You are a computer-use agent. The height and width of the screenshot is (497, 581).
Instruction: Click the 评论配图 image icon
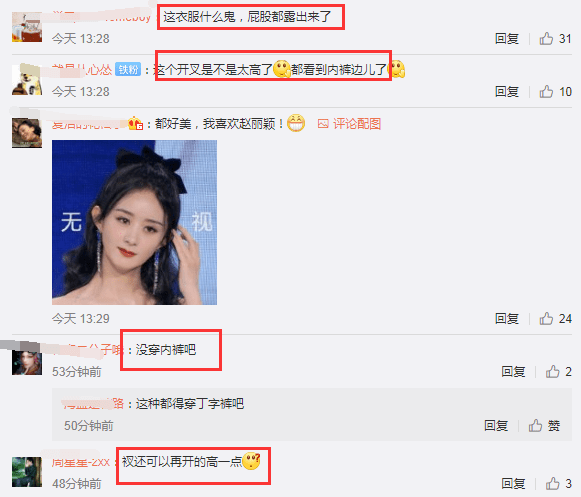pyautogui.click(x=323, y=124)
